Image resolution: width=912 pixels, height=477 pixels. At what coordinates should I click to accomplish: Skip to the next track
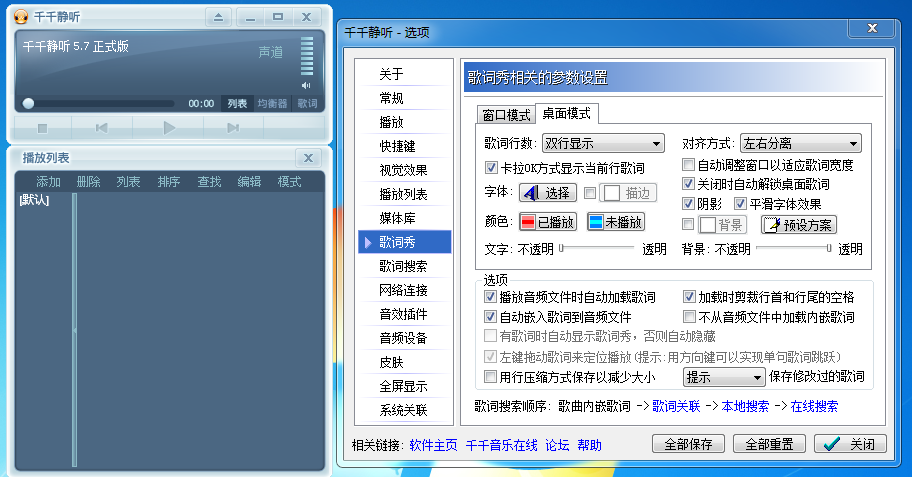pos(233,128)
